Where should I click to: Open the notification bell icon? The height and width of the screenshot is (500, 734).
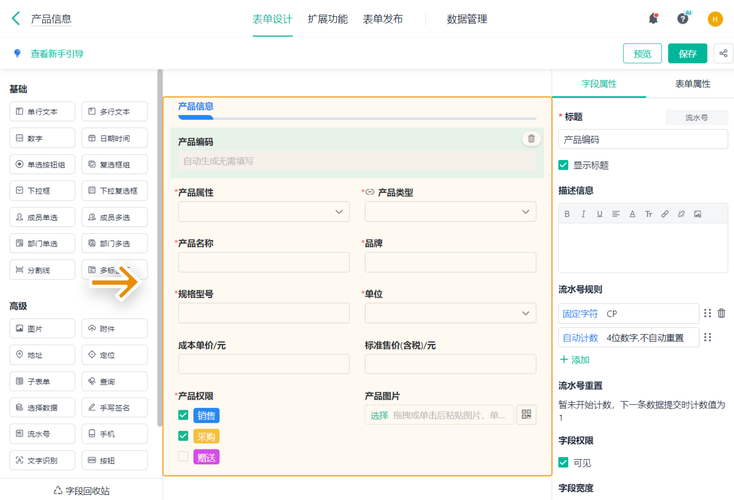[x=653, y=19]
